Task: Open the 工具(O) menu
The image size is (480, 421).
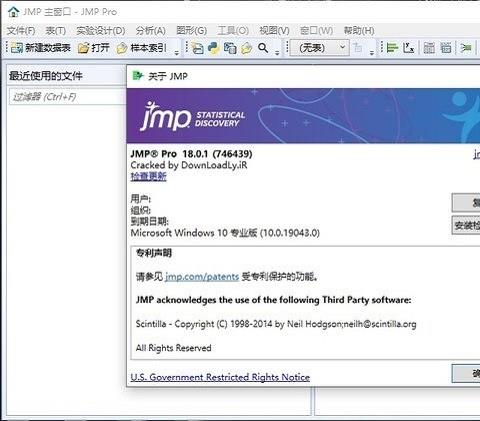Action: pyautogui.click(x=233, y=31)
